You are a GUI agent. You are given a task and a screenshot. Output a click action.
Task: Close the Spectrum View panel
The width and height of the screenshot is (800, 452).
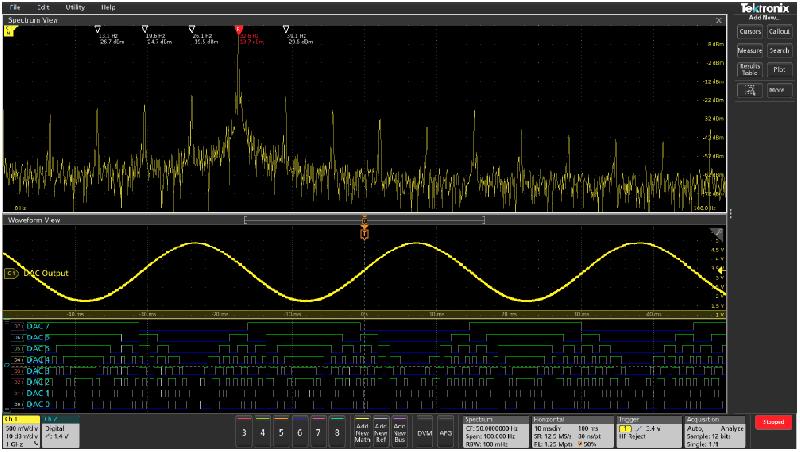tap(720, 20)
